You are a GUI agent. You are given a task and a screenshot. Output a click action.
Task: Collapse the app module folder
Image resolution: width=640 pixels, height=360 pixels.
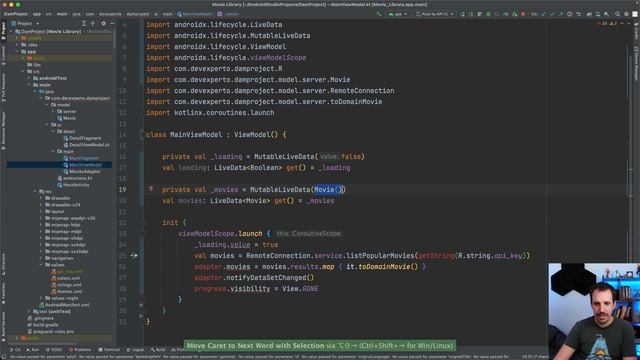pyautogui.click(x=18, y=51)
